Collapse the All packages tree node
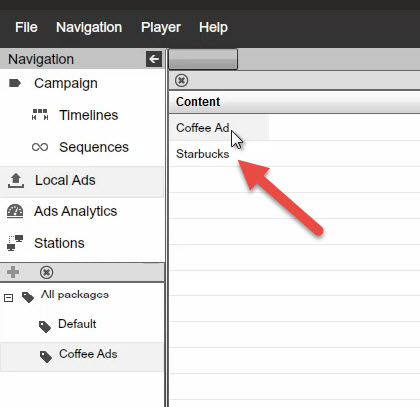 point(9,298)
